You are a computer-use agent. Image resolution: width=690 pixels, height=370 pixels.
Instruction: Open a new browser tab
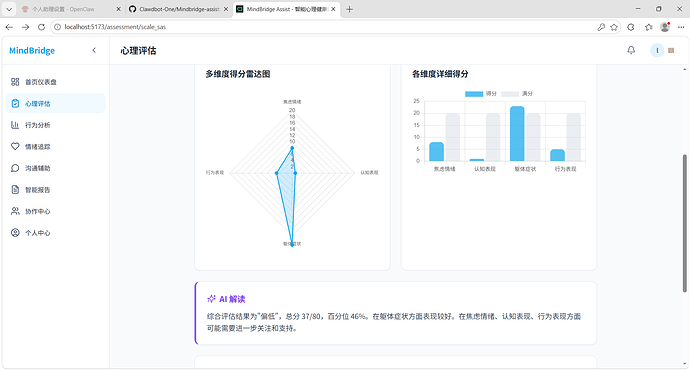[349, 9]
